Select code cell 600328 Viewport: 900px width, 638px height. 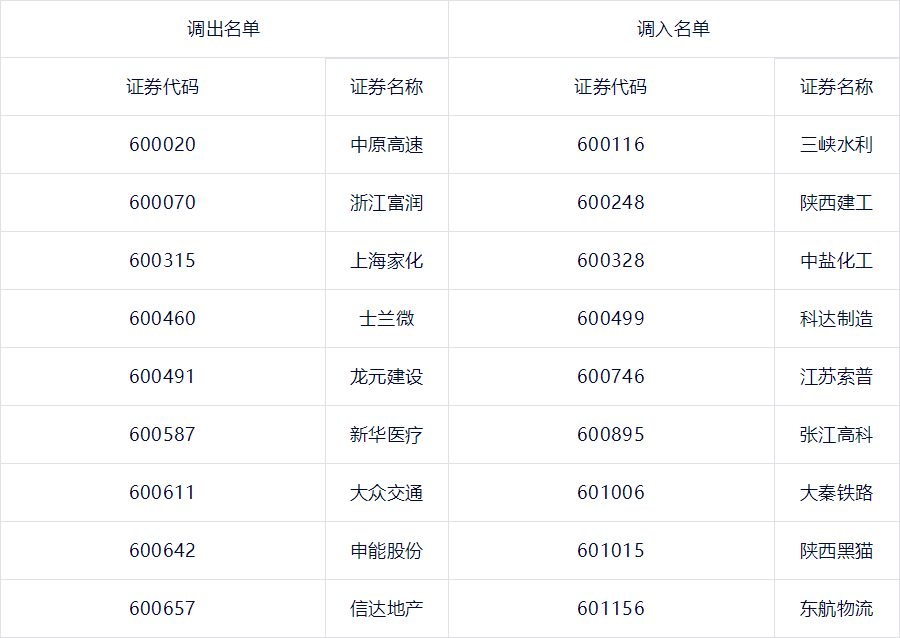pos(611,260)
